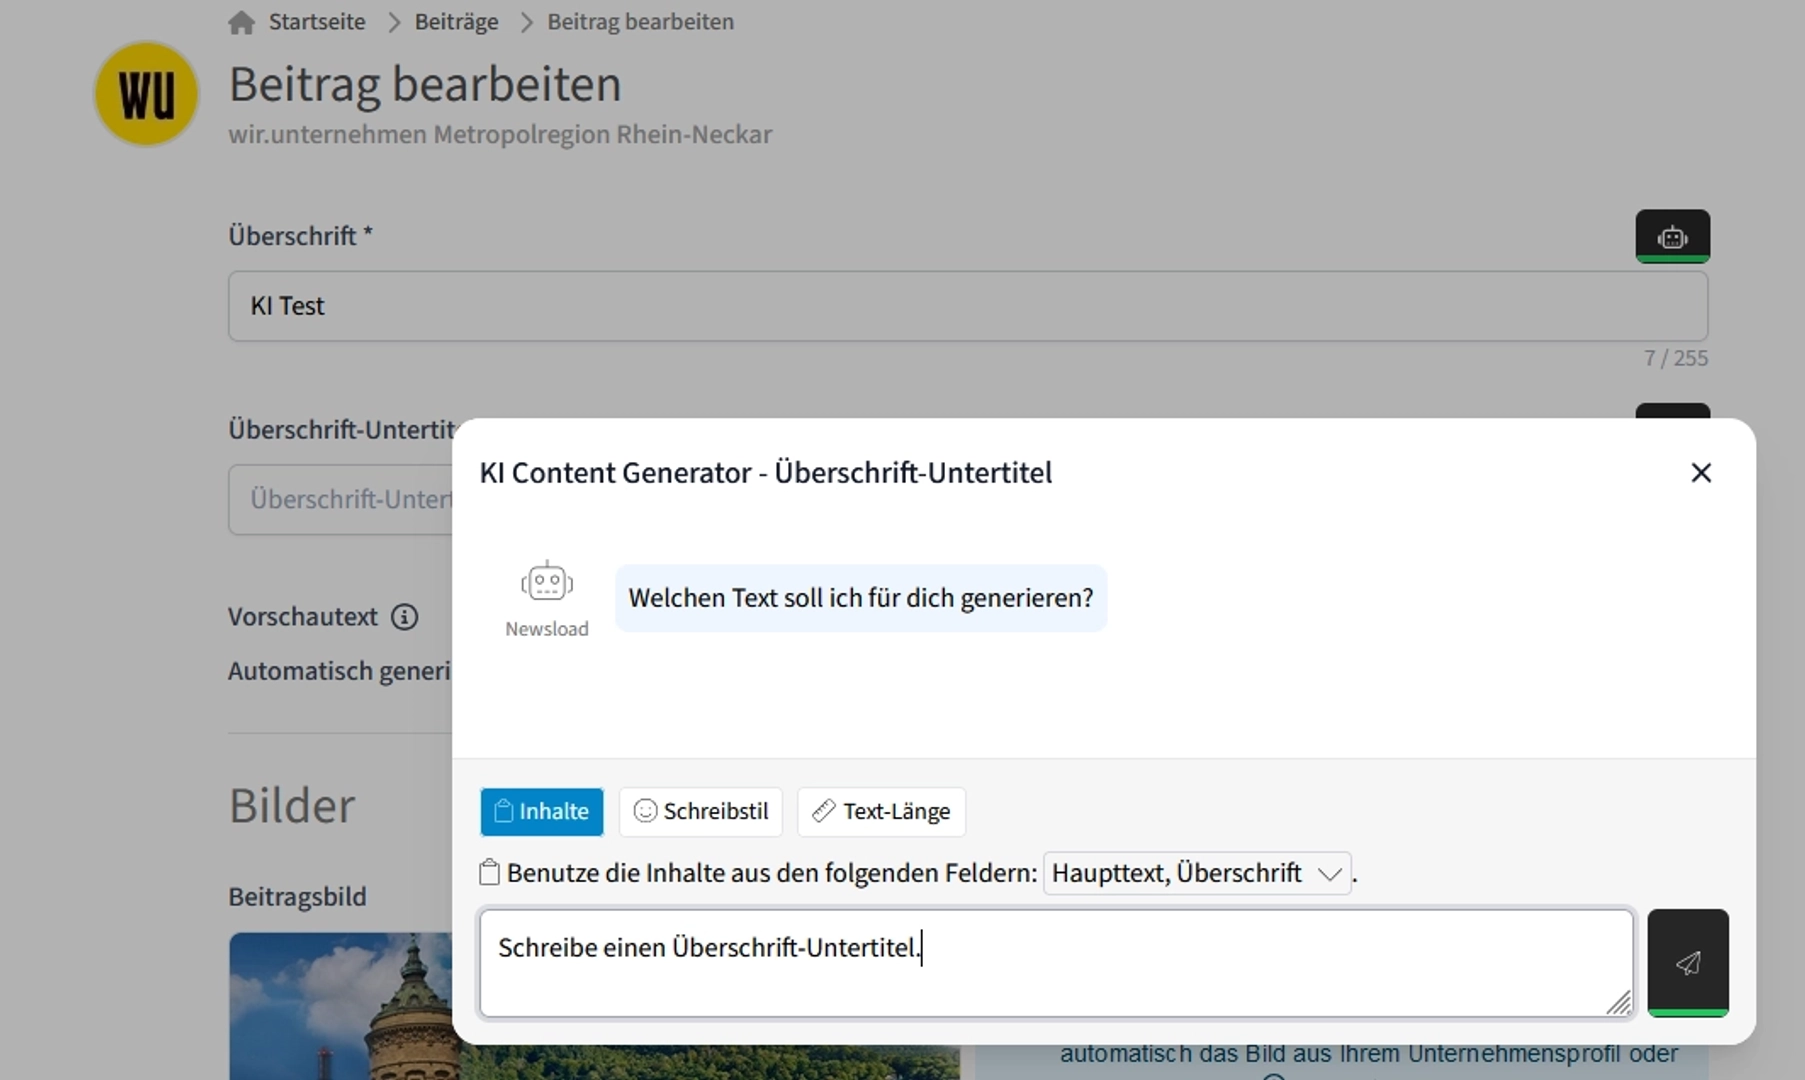The image size is (1805, 1080).
Task: Select the Inhalte tab
Action: [541, 811]
